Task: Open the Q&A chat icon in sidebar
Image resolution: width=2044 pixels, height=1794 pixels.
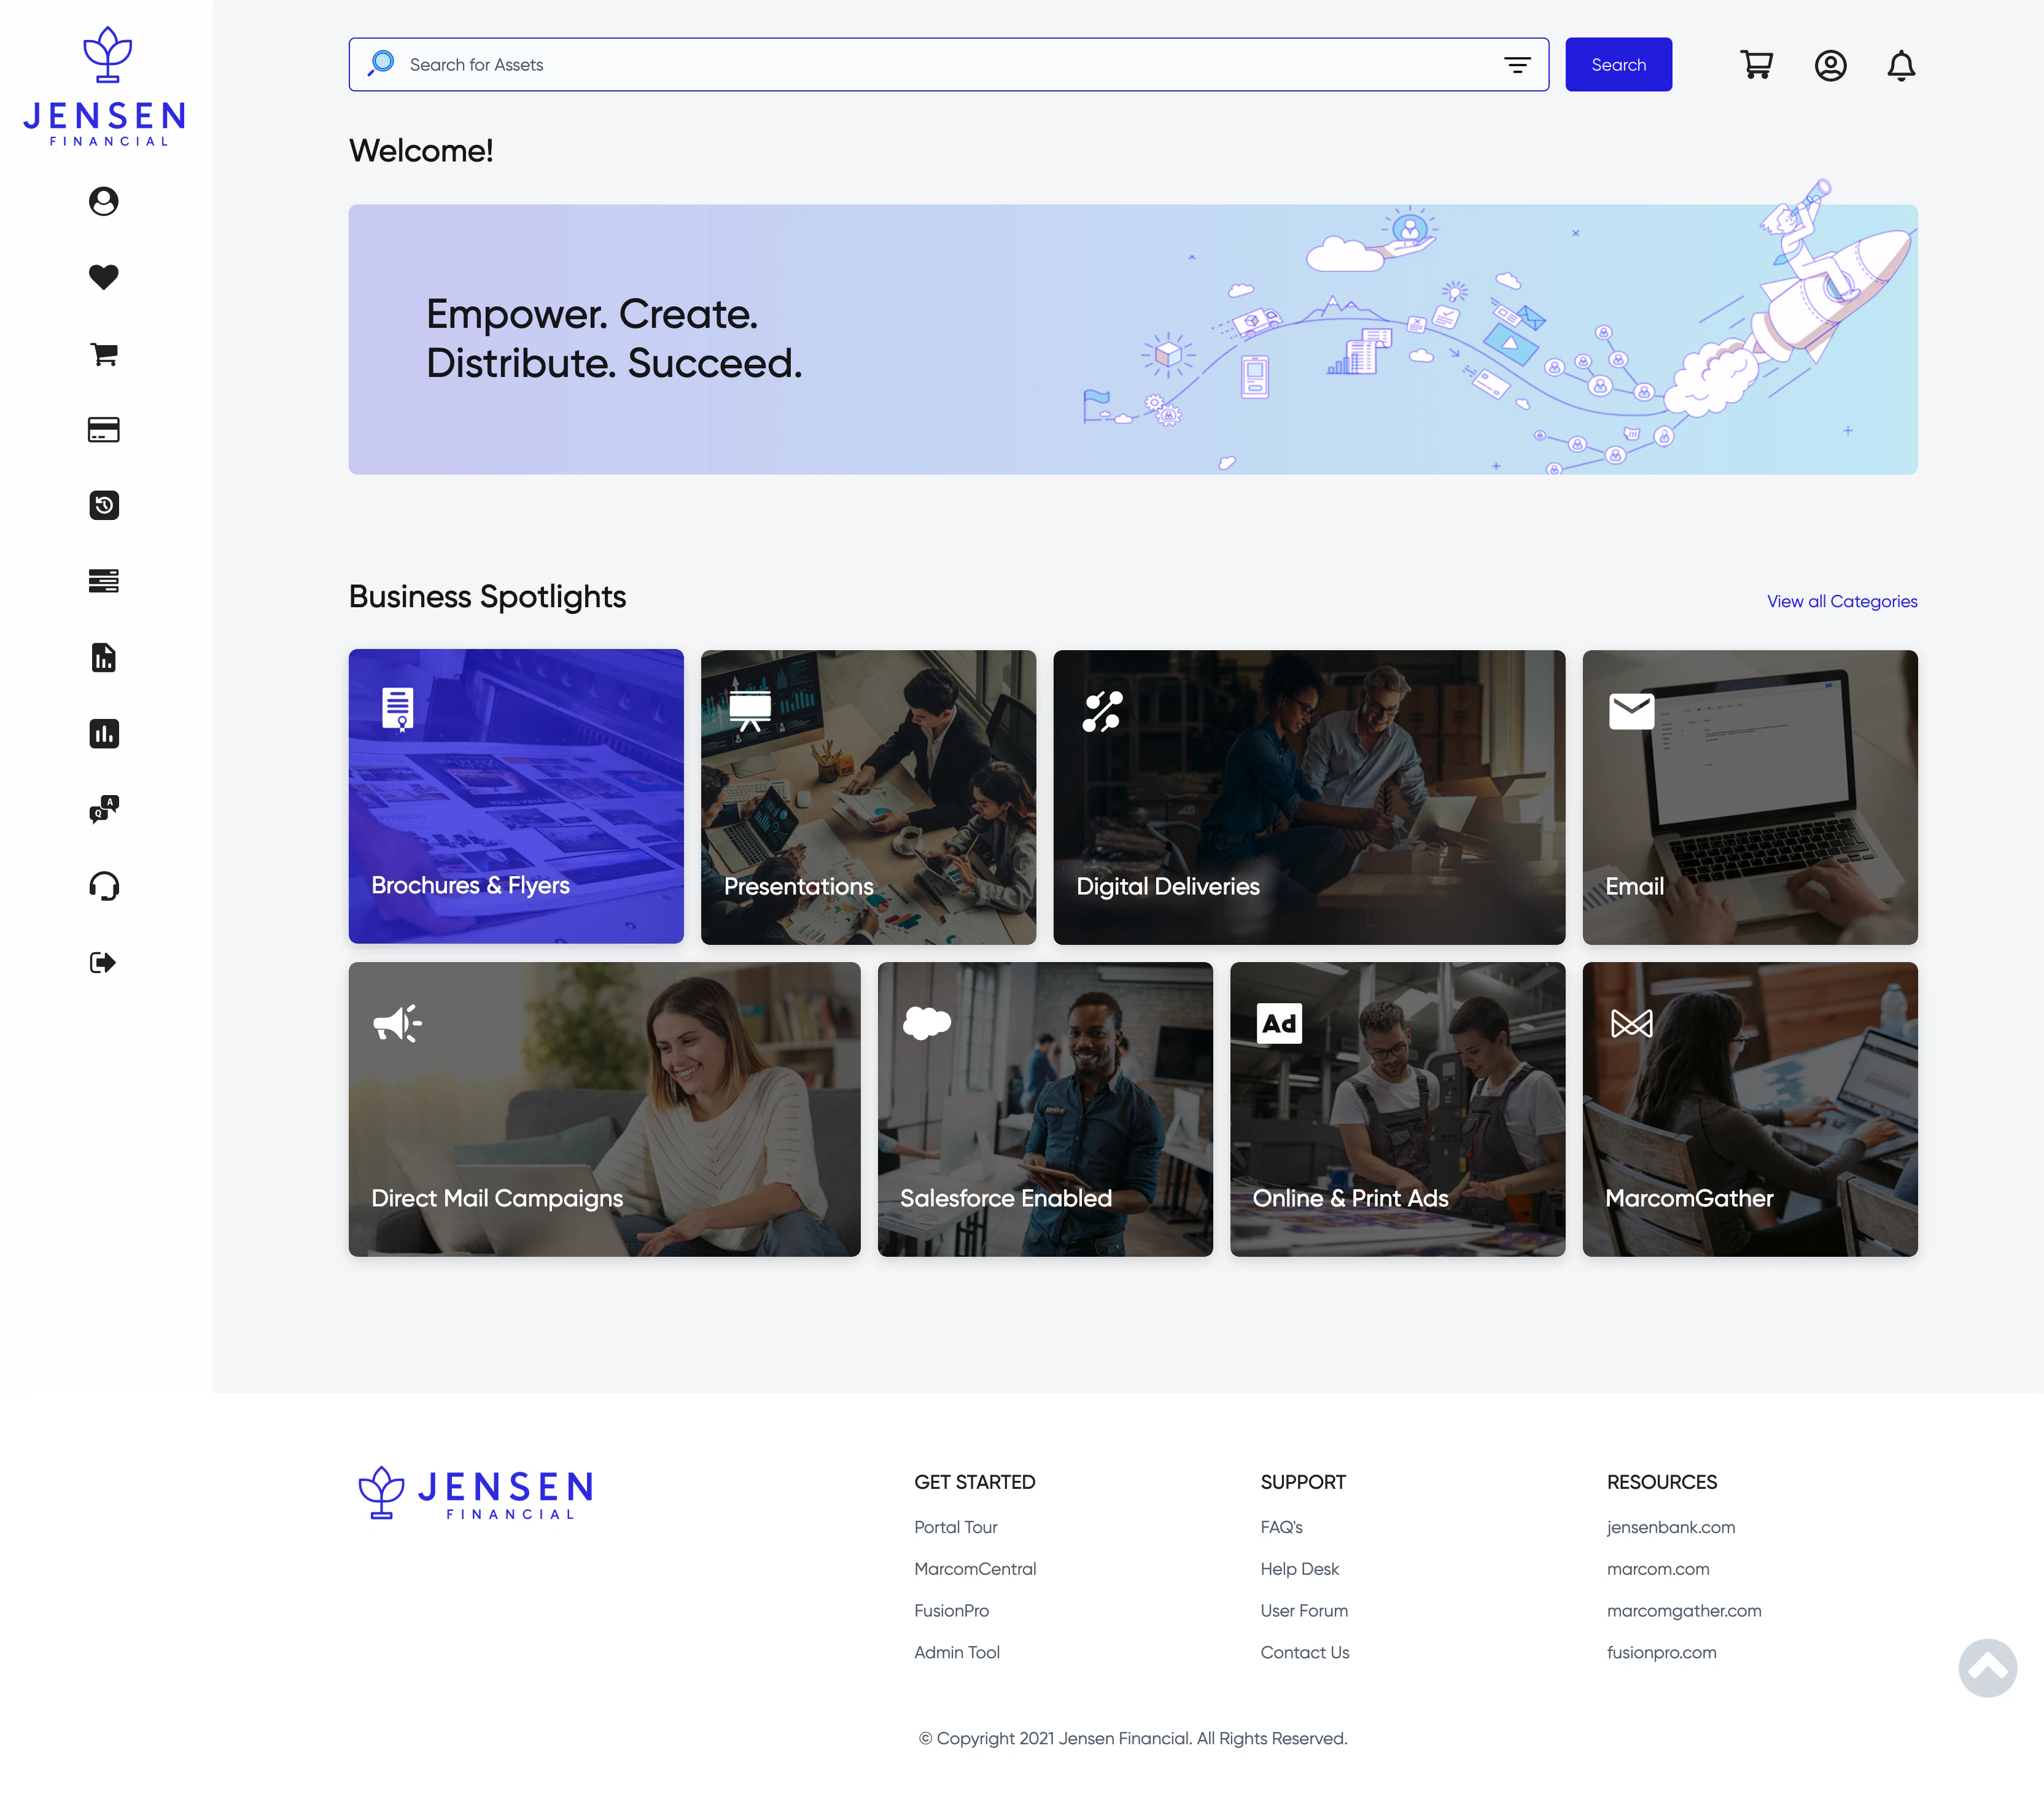Action: tap(104, 810)
